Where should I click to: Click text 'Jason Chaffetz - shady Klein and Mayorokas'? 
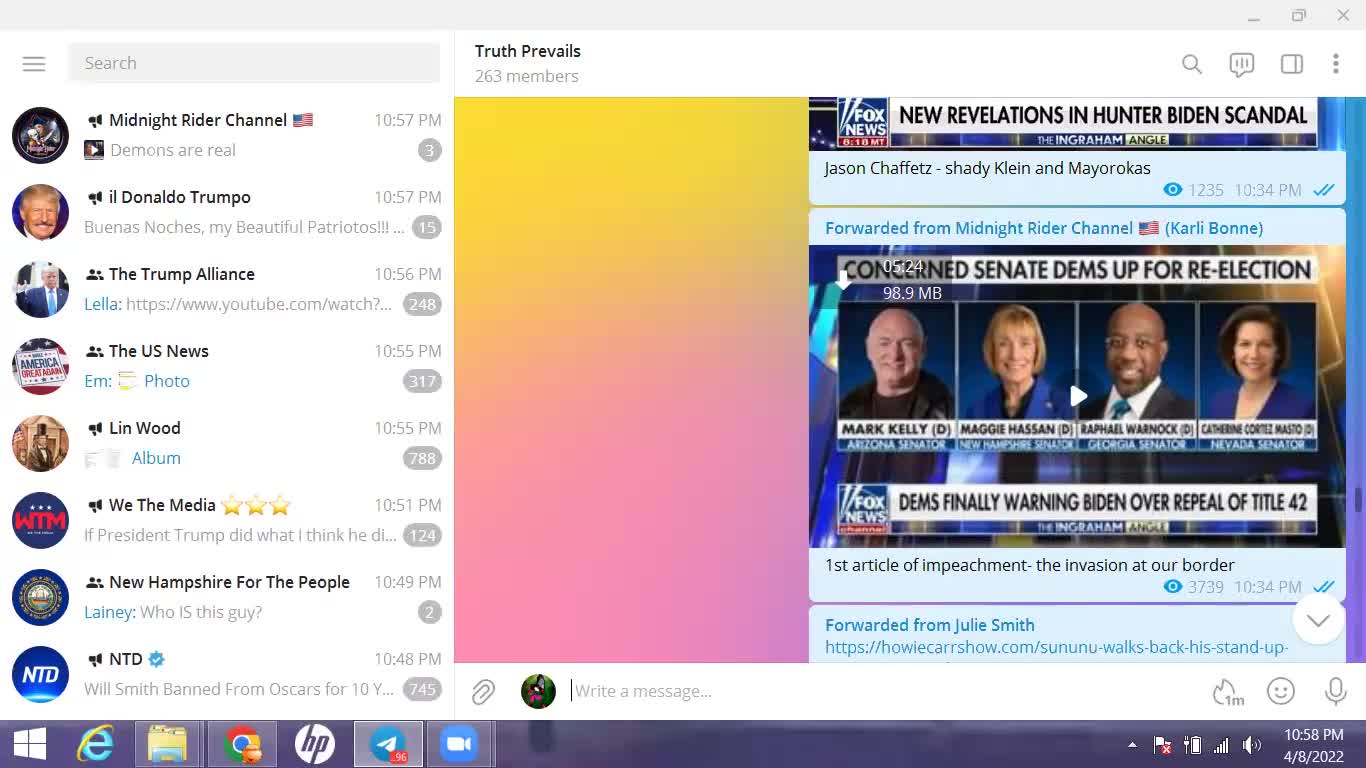[x=987, y=168]
